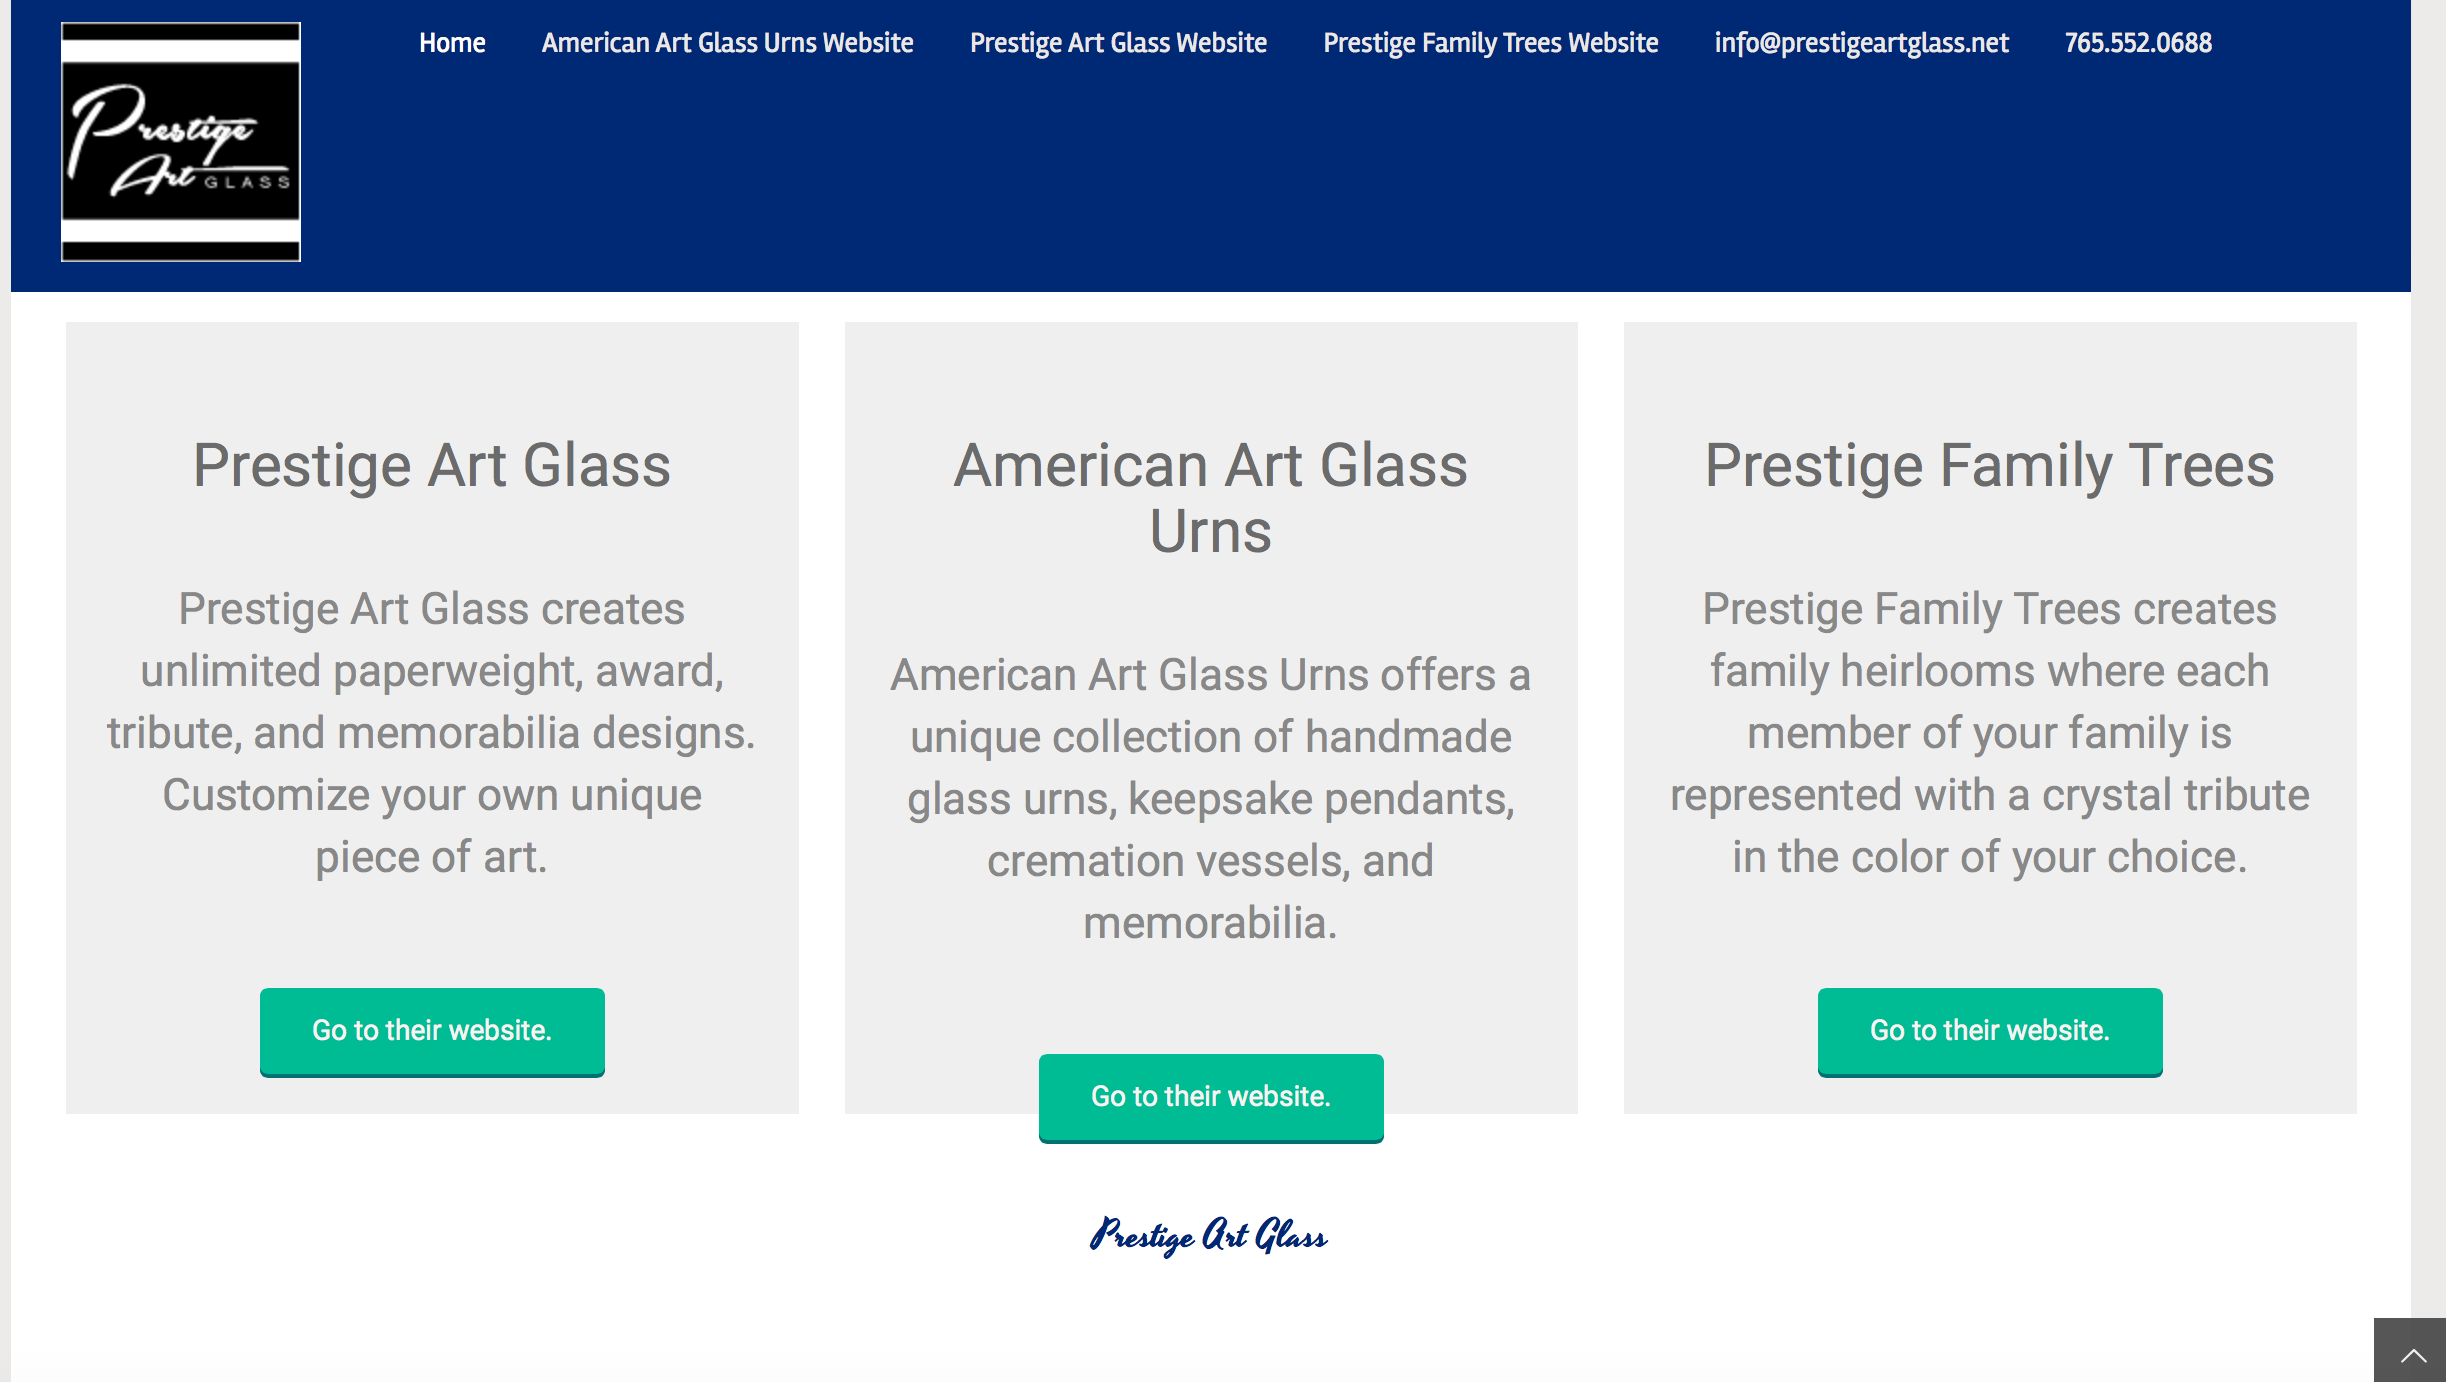The height and width of the screenshot is (1382, 2446).
Task: Click the 765.552.0688 phone number
Action: pos(2138,43)
